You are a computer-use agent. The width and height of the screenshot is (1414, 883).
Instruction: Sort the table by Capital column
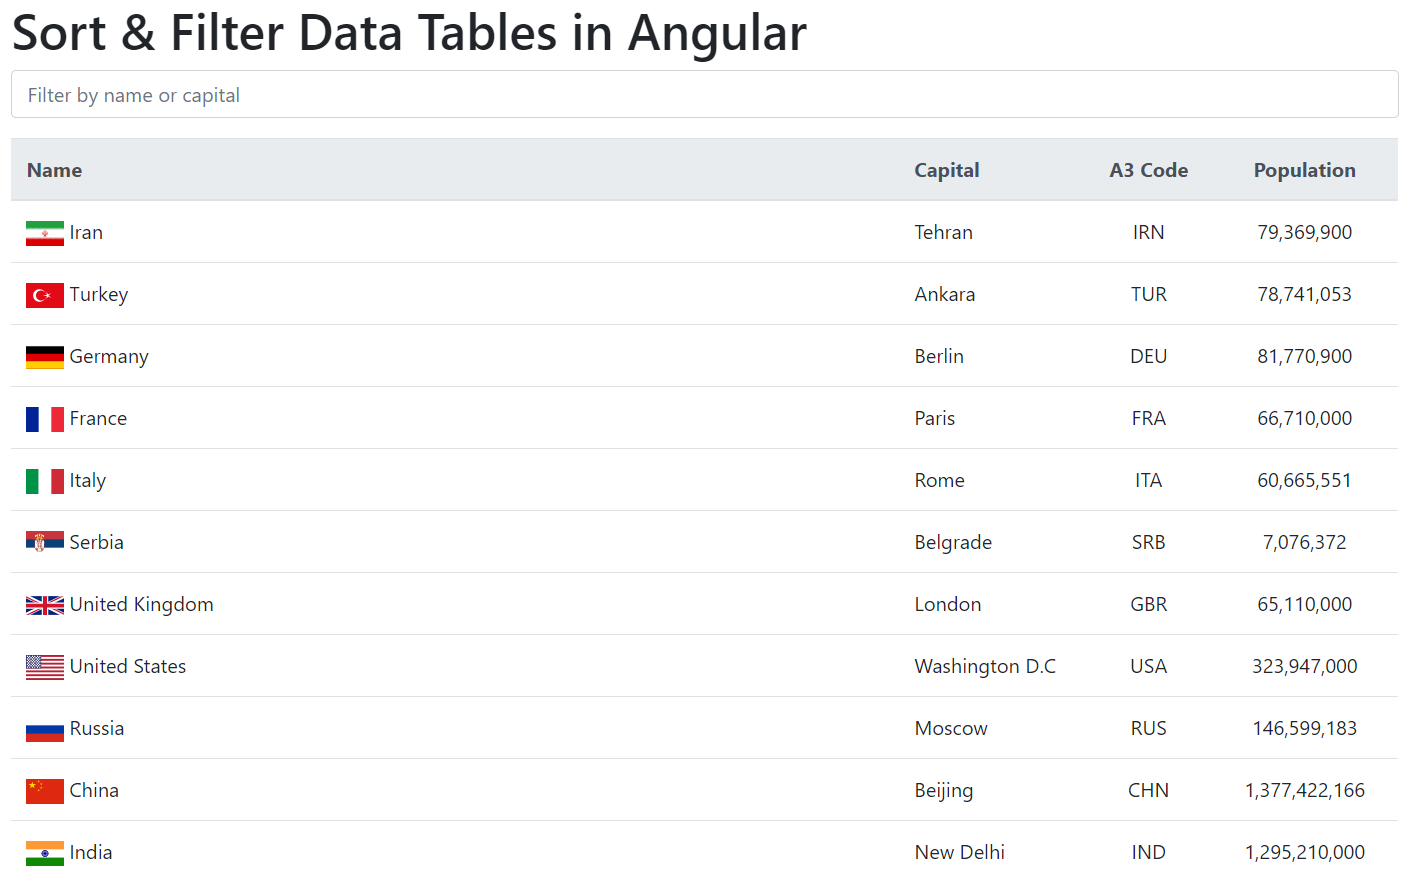click(946, 170)
